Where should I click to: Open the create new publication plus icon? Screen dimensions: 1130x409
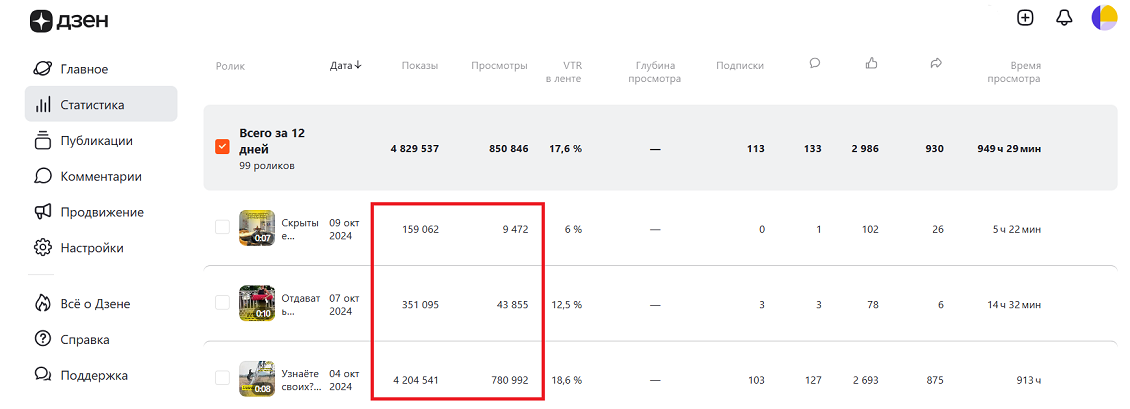(x=1025, y=18)
